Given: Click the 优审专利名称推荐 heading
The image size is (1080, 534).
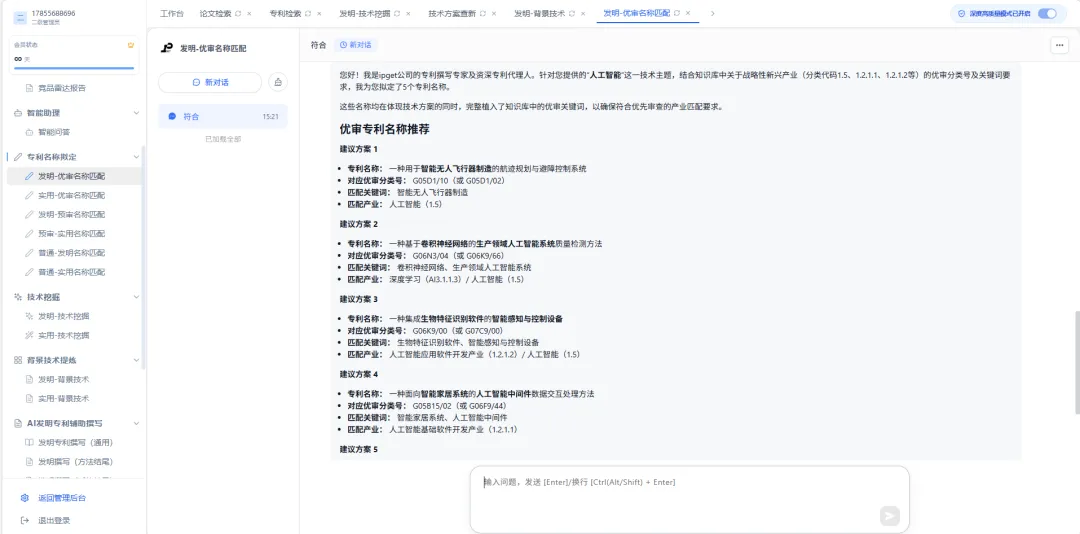Looking at the screenshot, I should (x=385, y=129).
